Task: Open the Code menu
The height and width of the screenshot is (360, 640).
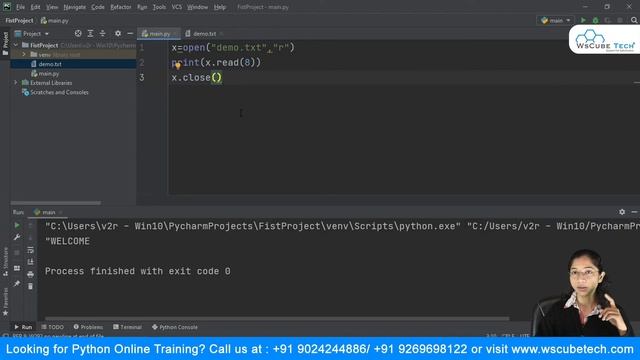Action: [98, 7]
